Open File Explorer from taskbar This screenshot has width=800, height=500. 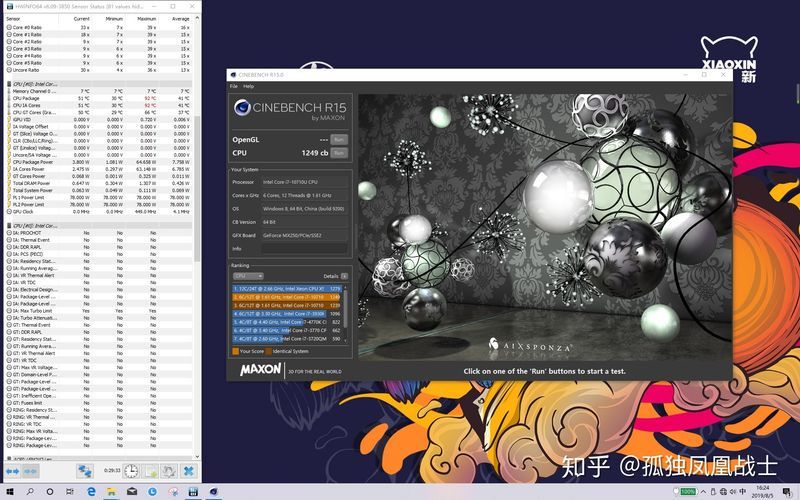tap(111, 492)
